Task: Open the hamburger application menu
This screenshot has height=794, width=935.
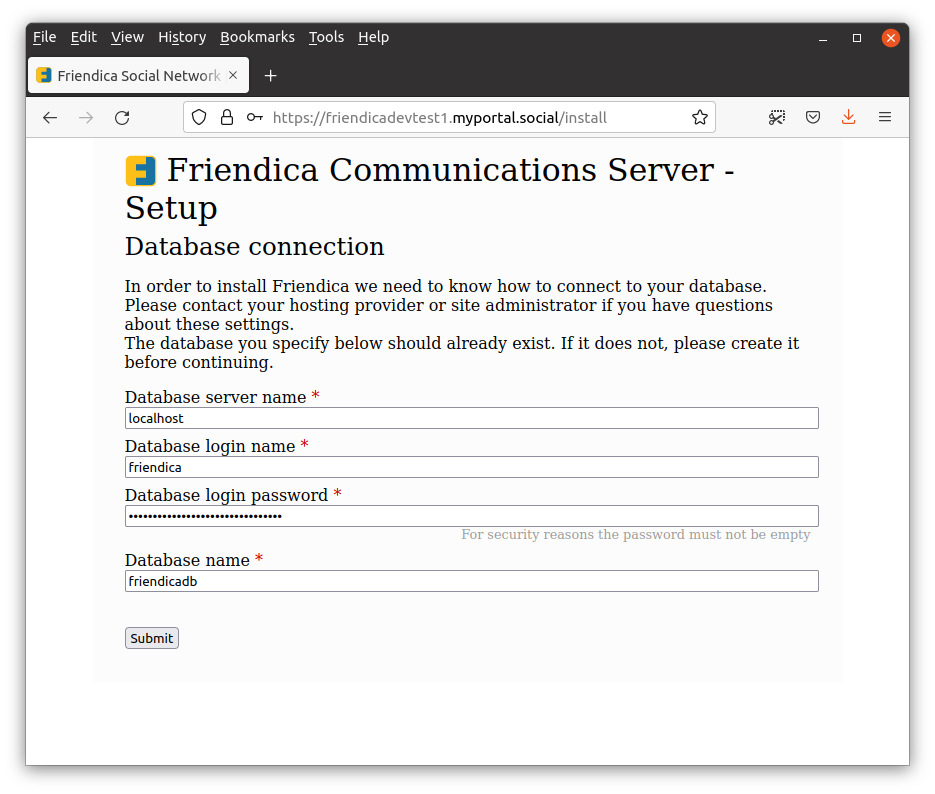Action: pos(884,118)
